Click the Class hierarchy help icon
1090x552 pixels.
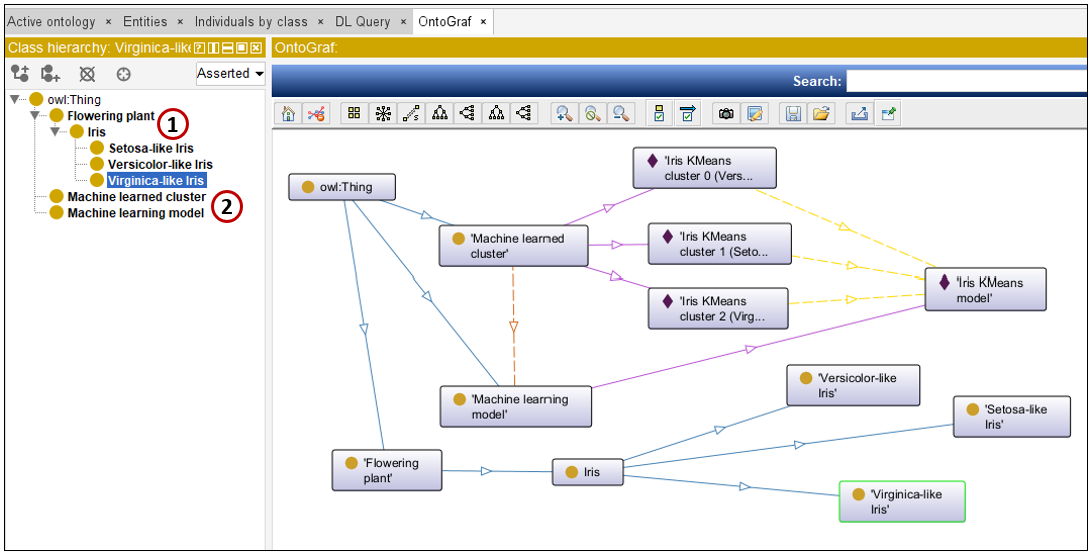click(x=199, y=47)
